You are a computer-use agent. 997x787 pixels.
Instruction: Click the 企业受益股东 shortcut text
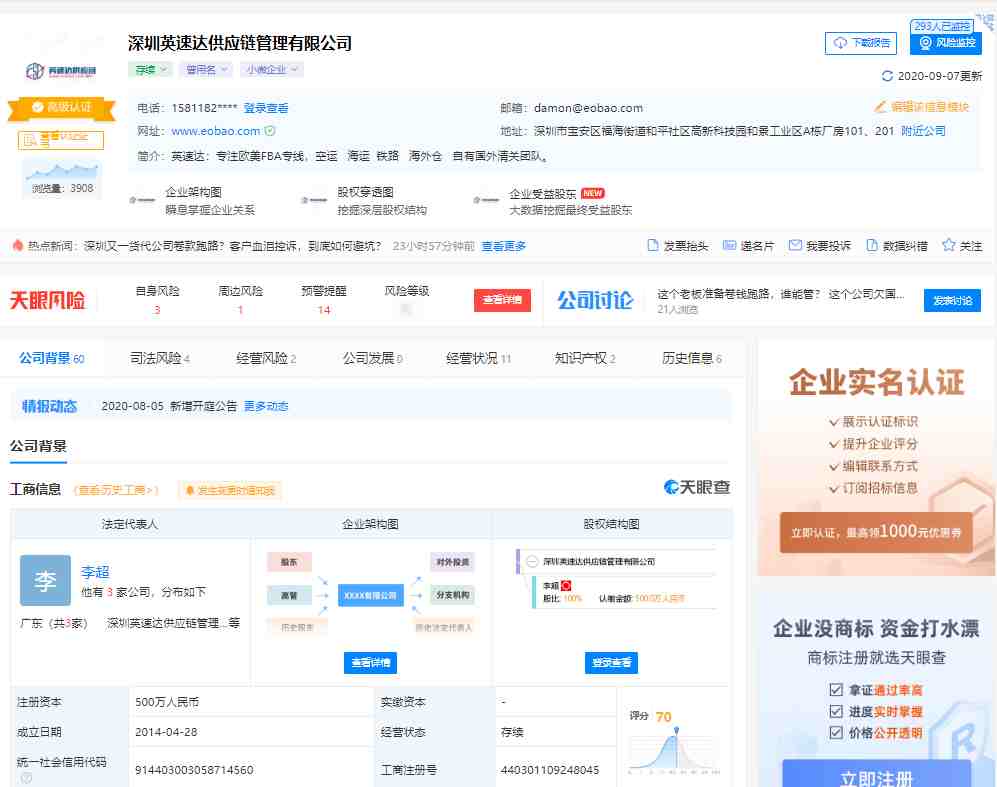(x=543, y=193)
